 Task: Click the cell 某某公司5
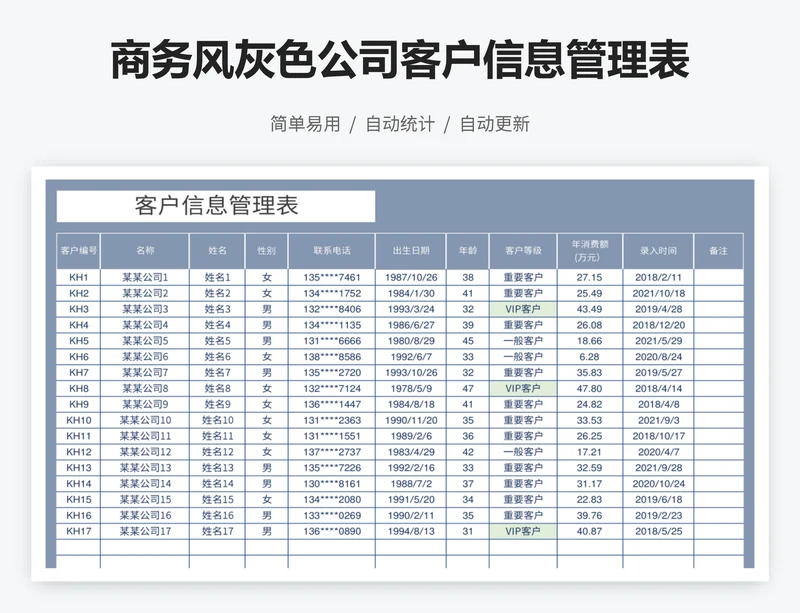pyautogui.click(x=145, y=341)
